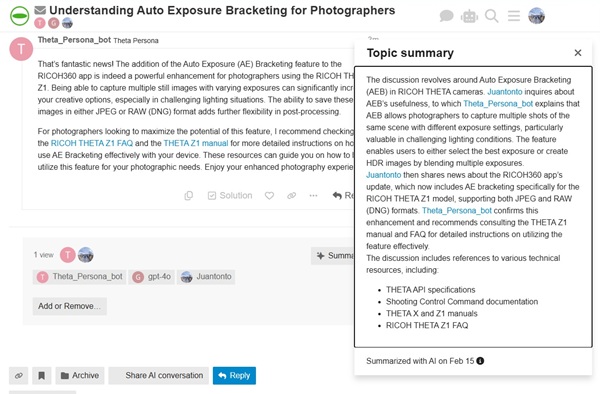Copy the post link via chain icon
This screenshot has height=394, width=600.
(x=292, y=195)
